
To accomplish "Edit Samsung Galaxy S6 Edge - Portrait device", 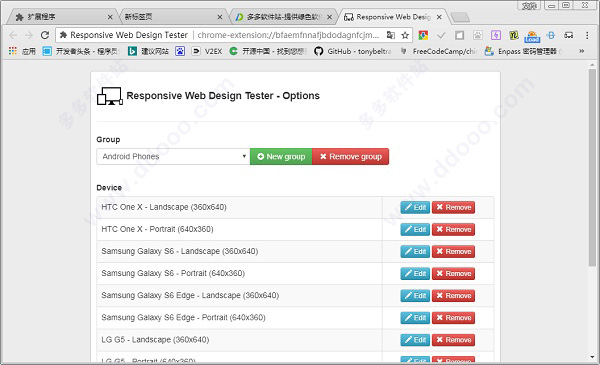I will coord(415,318).
